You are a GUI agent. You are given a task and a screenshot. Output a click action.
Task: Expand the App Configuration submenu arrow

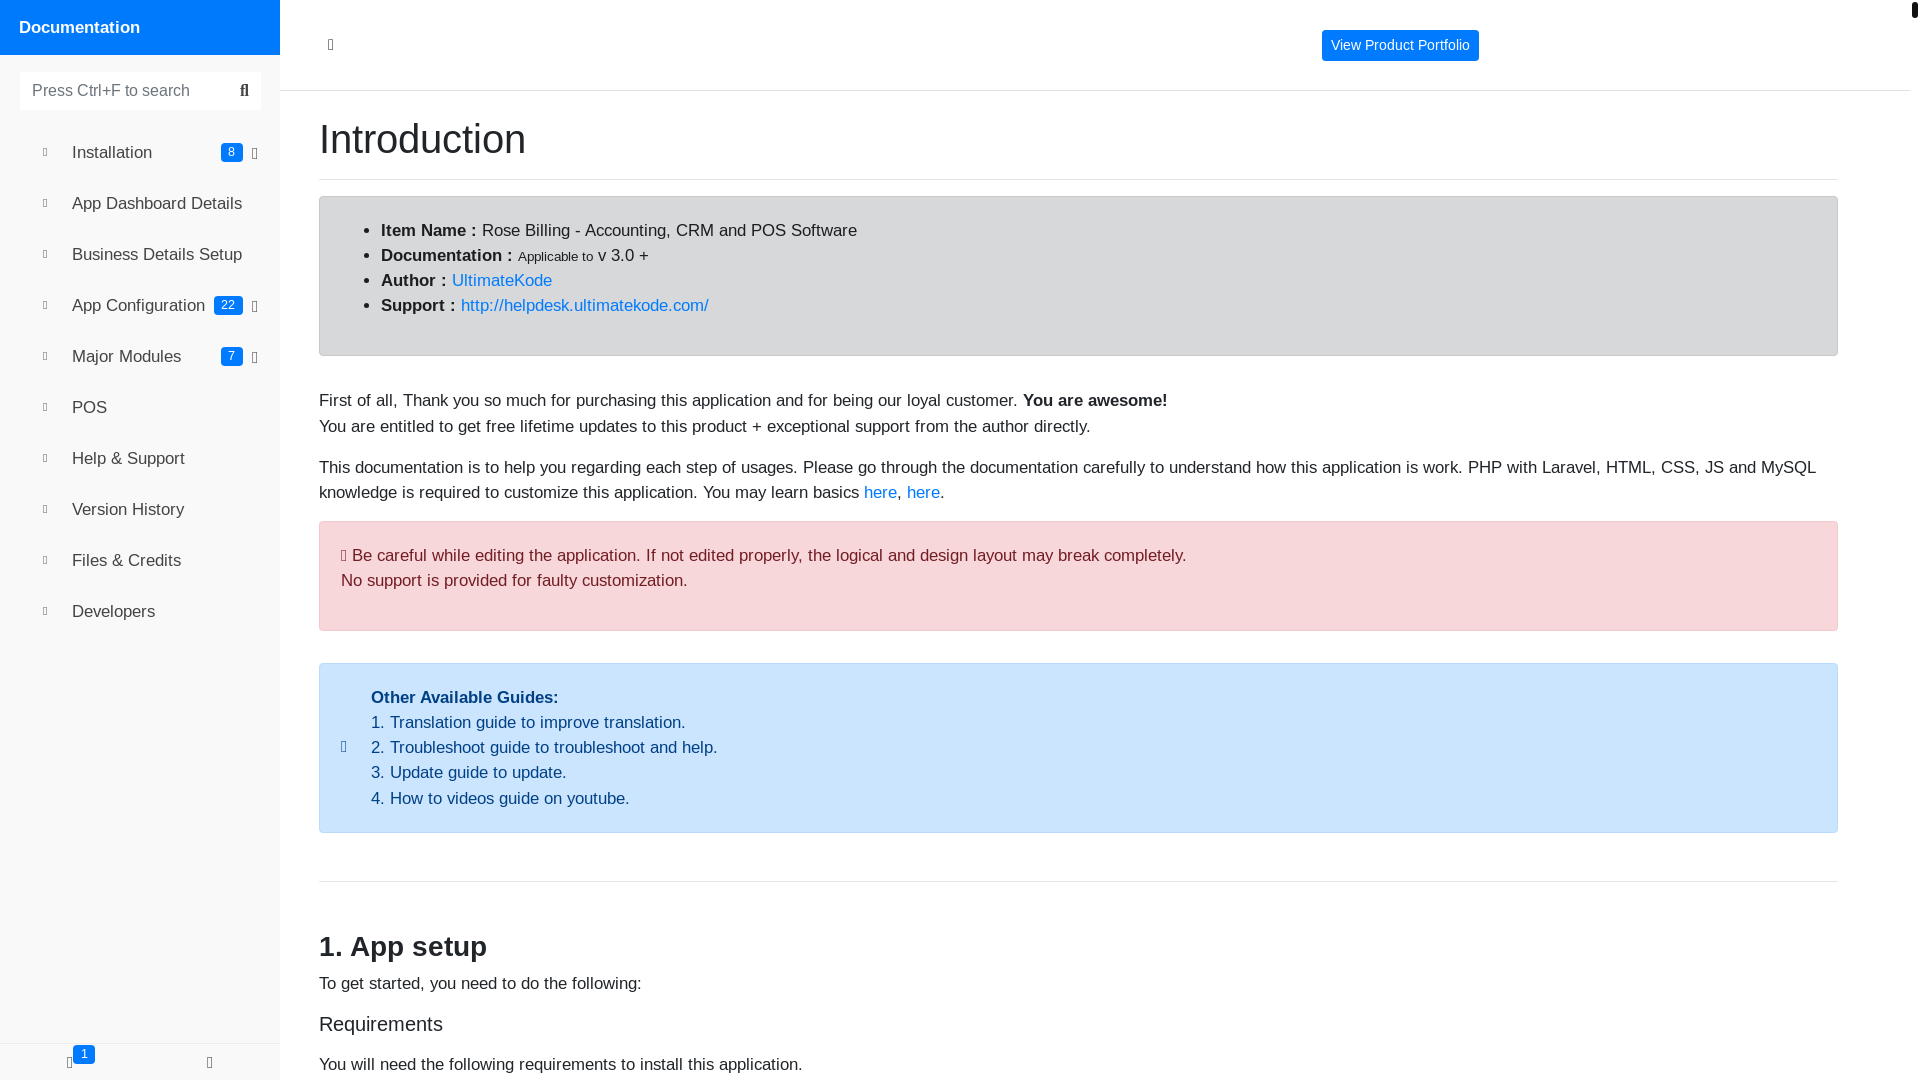[255, 306]
